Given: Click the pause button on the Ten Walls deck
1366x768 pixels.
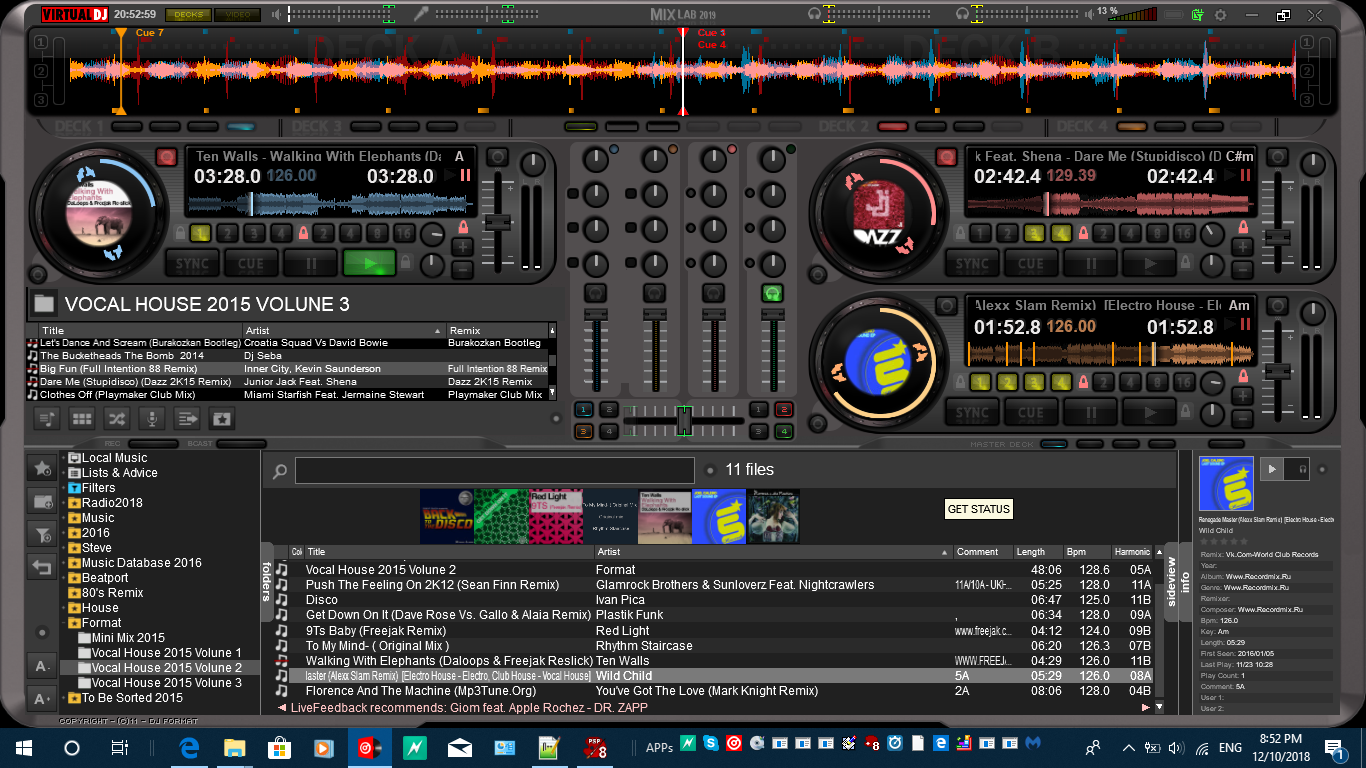Looking at the screenshot, I should tap(310, 264).
